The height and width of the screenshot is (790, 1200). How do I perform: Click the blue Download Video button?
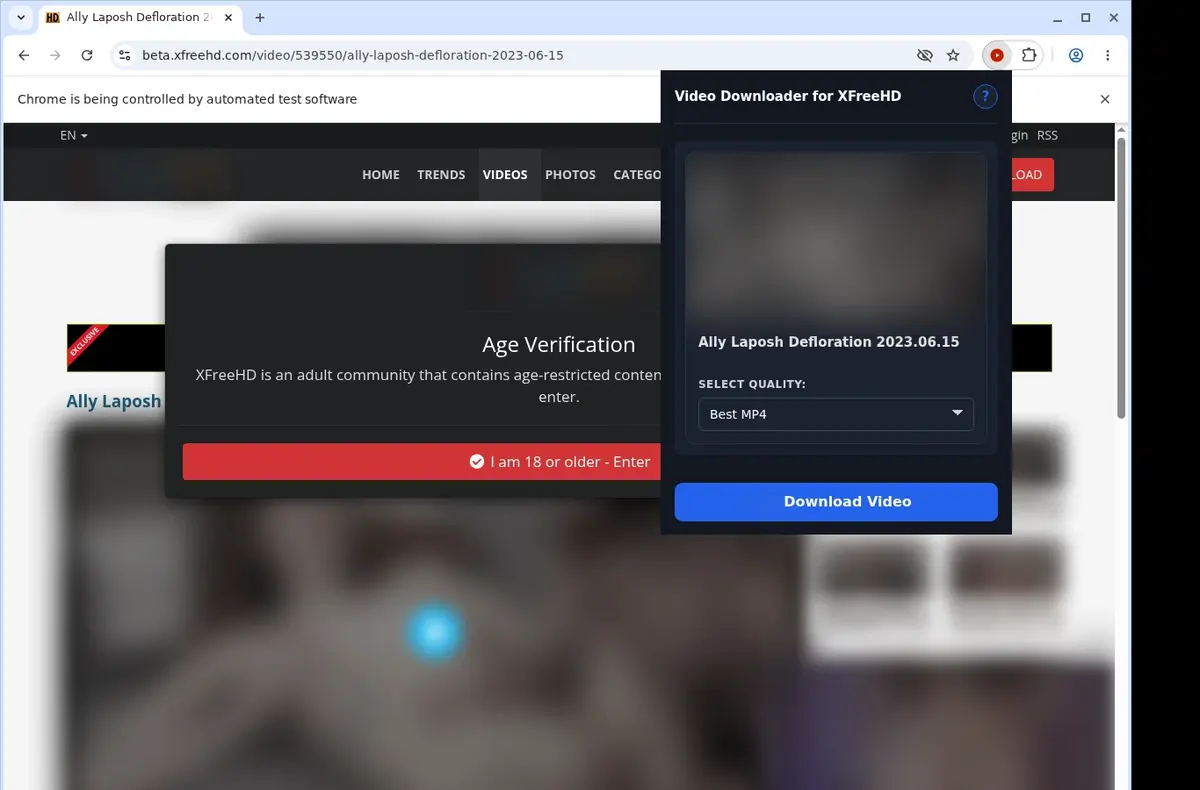(x=836, y=502)
